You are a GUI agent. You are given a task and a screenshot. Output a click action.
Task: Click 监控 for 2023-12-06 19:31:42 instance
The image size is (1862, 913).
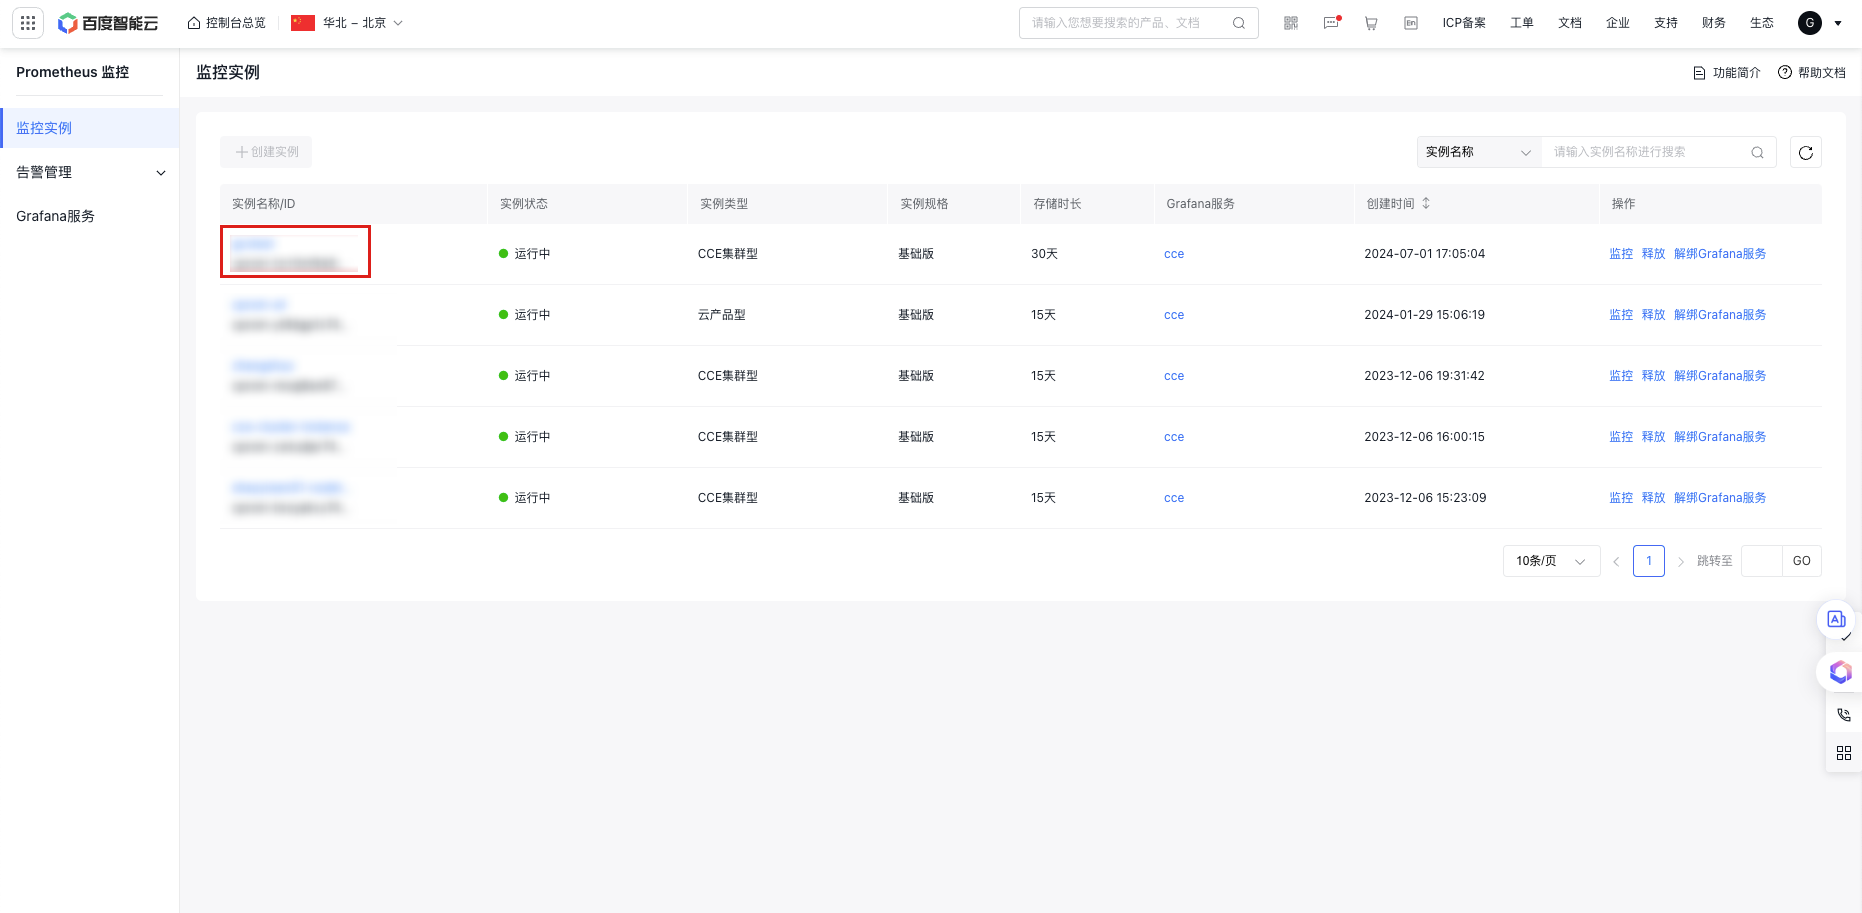pyautogui.click(x=1621, y=376)
